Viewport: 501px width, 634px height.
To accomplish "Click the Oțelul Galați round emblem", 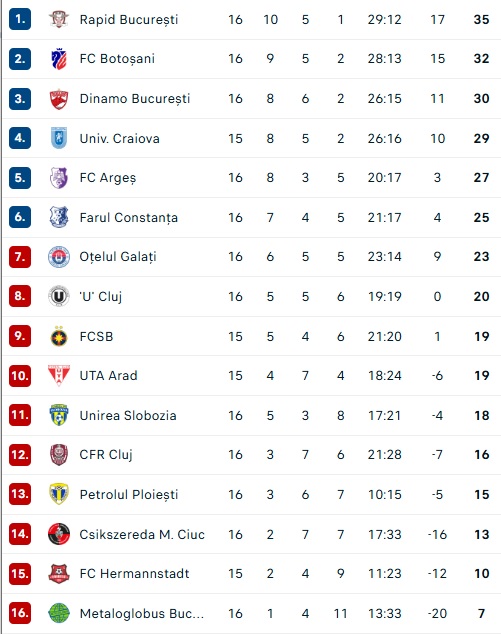I will [x=59, y=257].
